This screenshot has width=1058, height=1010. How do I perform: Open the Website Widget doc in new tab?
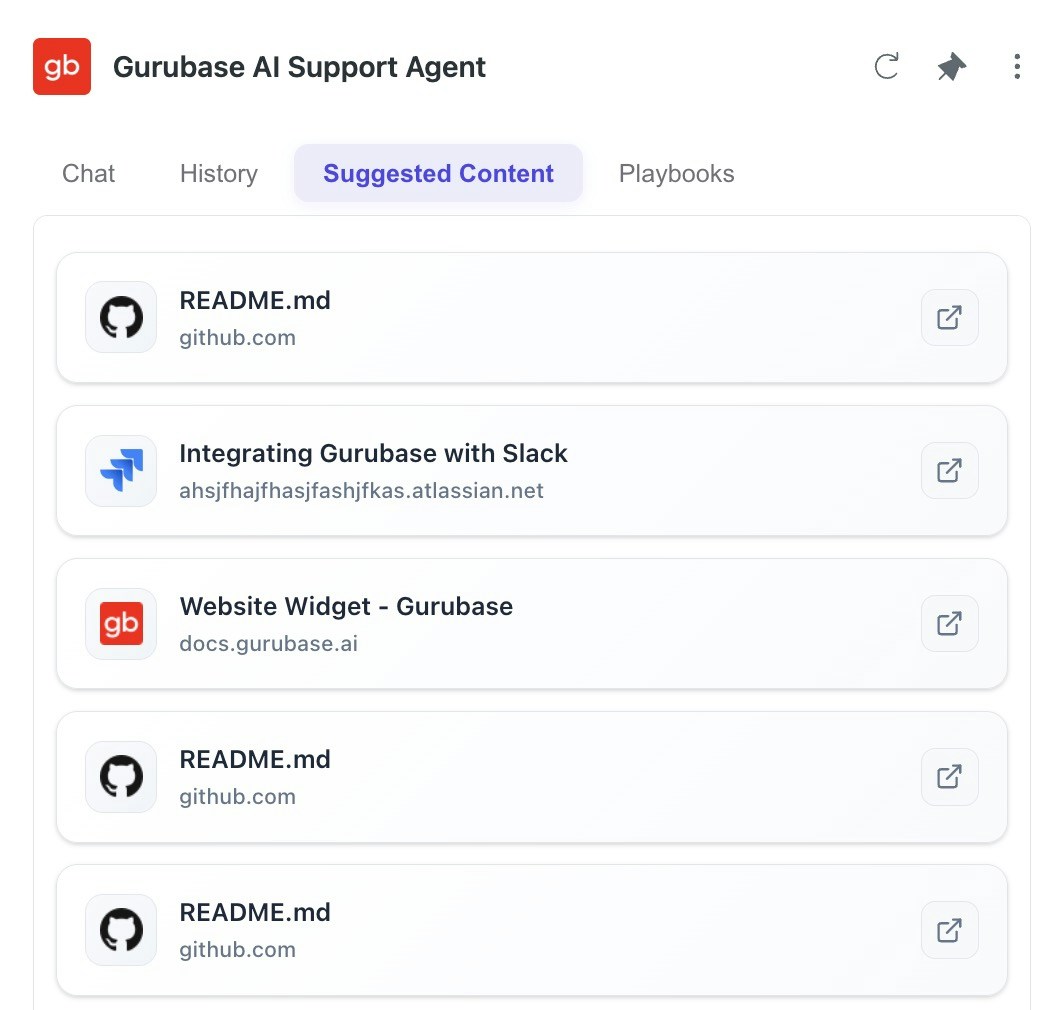(x=948, y=623)
